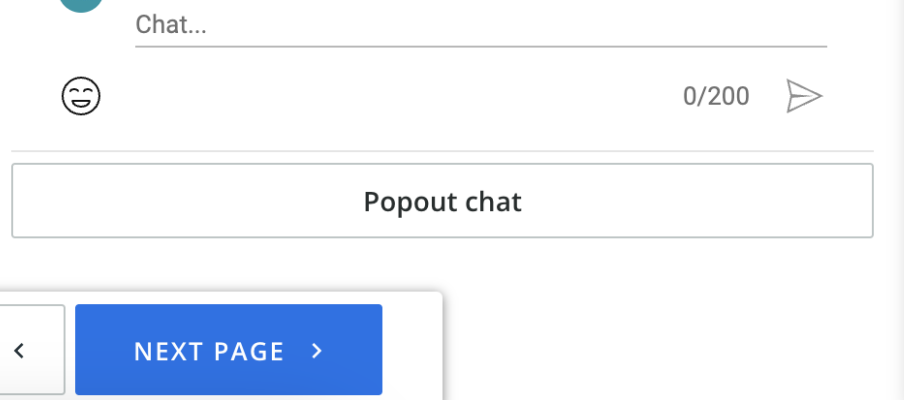Click the 0/200 character counter
Image resolution: width=904 pixels, height=400 pixels.
point(716,96)
